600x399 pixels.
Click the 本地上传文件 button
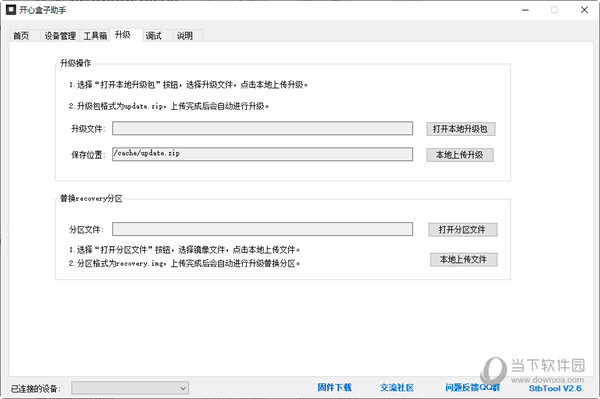(463, 259)
